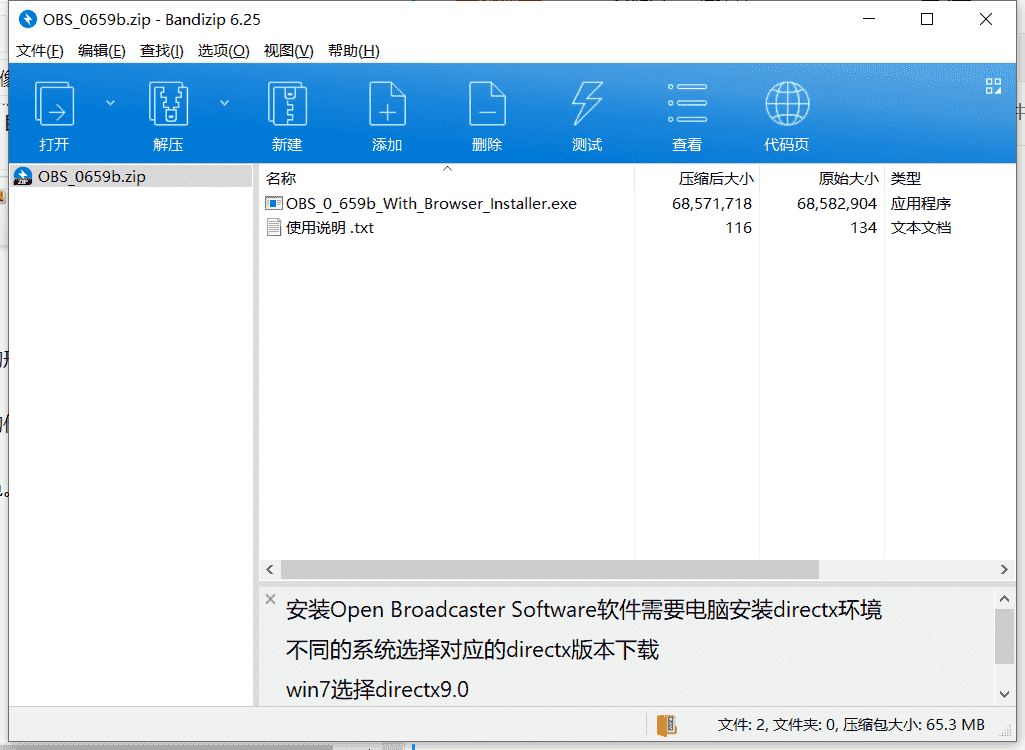Open the File (文件) menu
The width and height of the screenshot is (1025, 750).
click(x=40, y=51)
